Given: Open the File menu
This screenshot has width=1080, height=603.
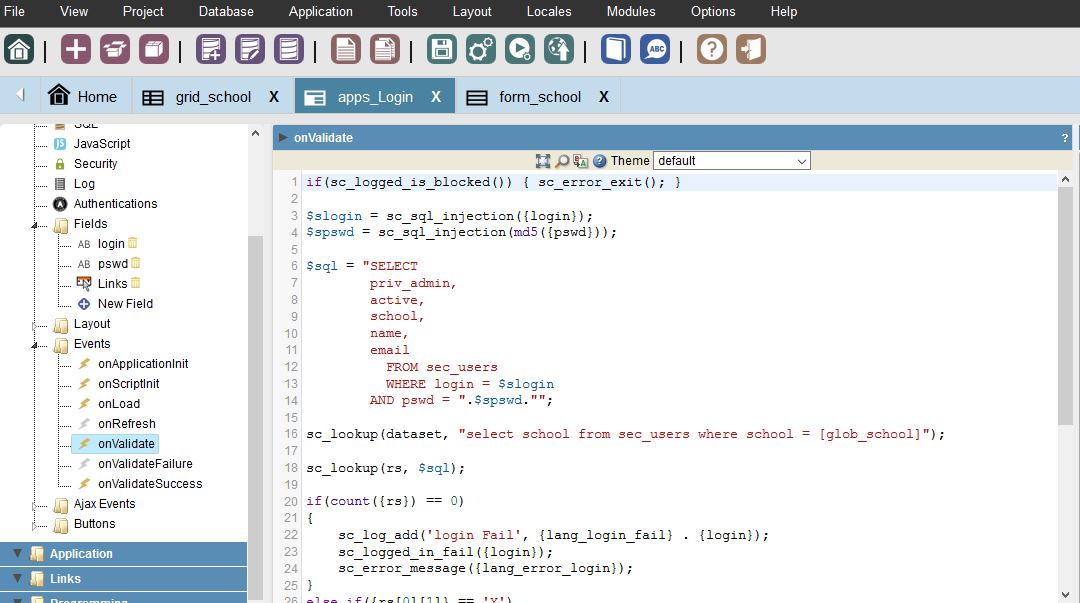Looking at the screenshot, I should (x=14, y=12).
